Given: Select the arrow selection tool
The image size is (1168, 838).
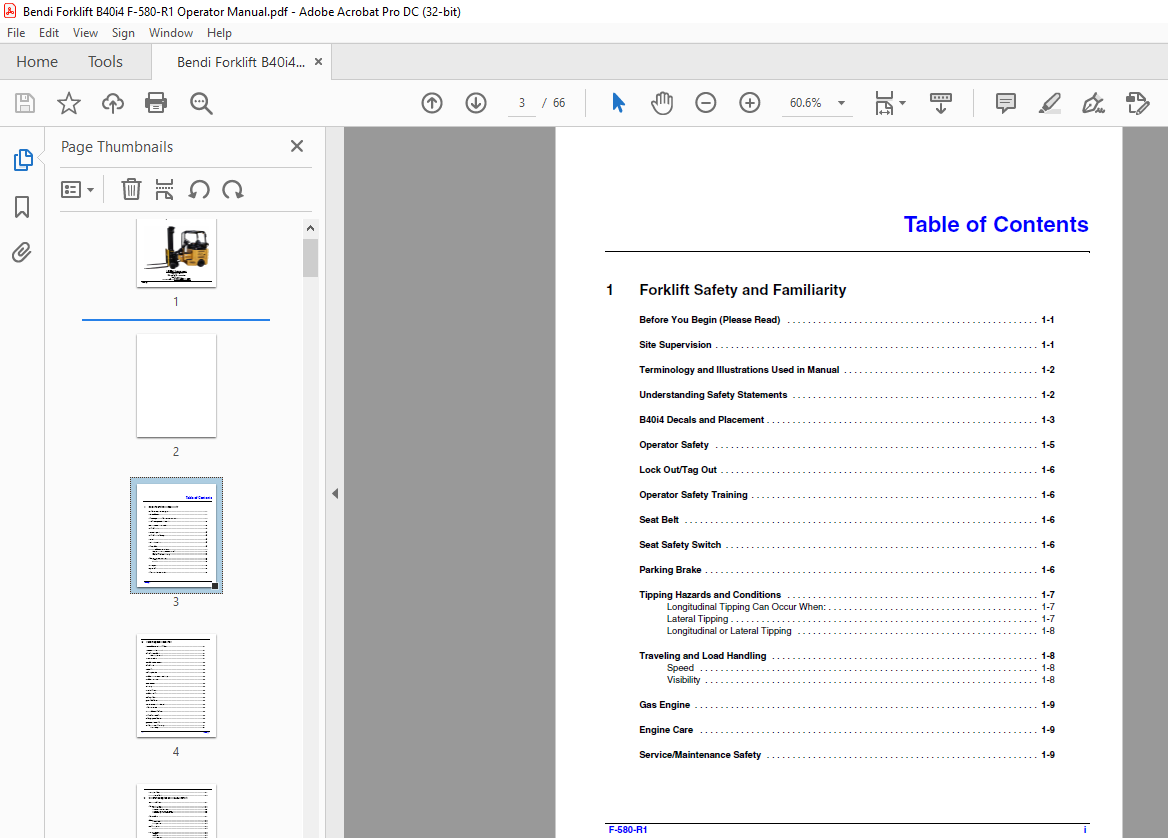Looking at the screenshot, I should (x=618, y=103).
